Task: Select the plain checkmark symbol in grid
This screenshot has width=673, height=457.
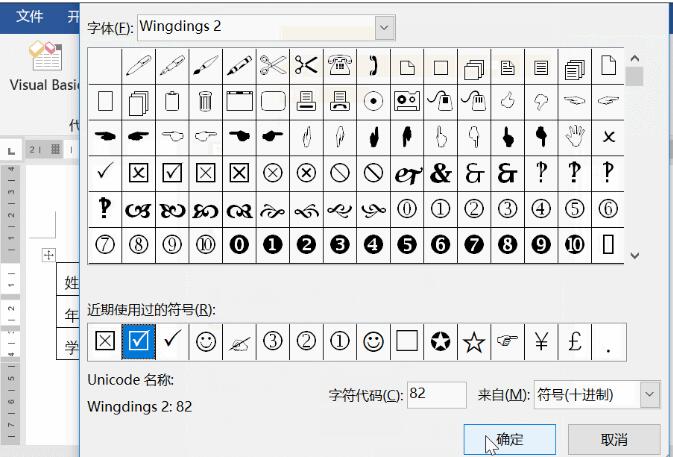Action: (105, 173)
